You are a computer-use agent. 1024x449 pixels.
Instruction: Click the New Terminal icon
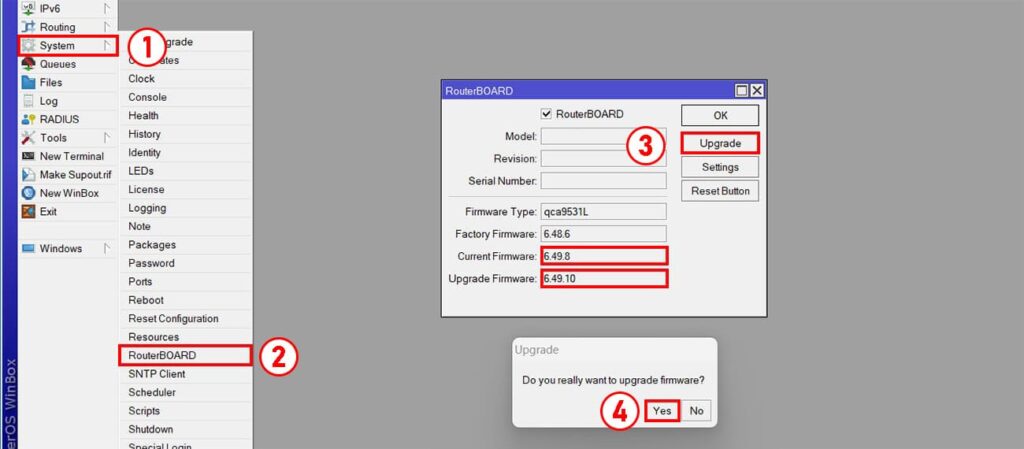(28, 156)
